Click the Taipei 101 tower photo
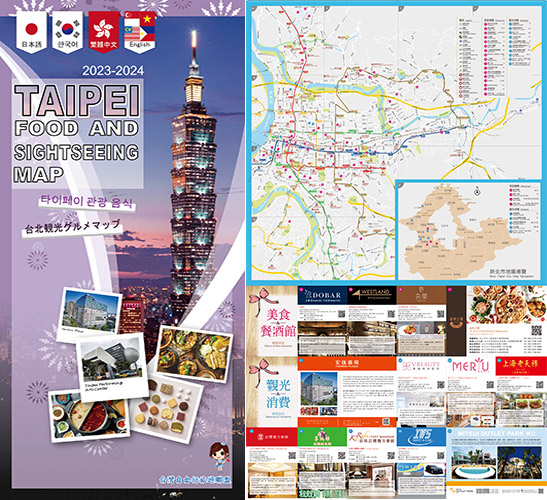The height and width of the screenshot is (500, 547). tap(193, 174)
